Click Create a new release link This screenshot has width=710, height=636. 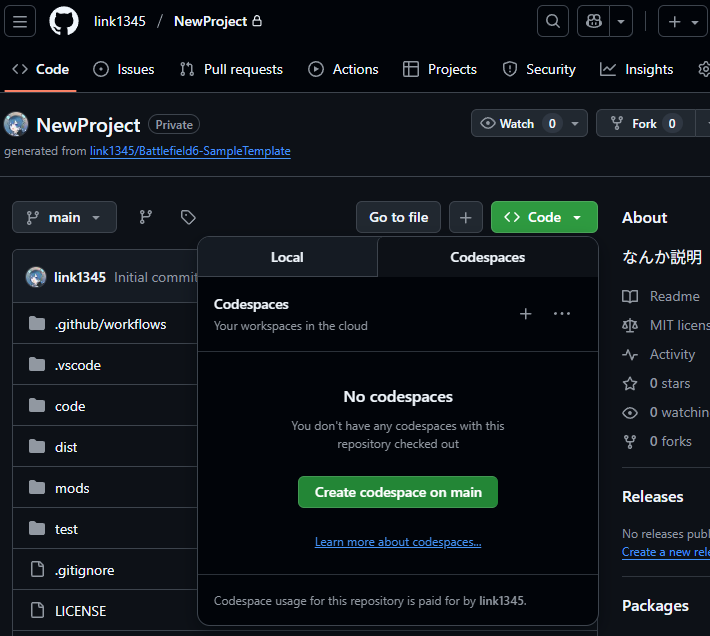(x=666, y=552)
